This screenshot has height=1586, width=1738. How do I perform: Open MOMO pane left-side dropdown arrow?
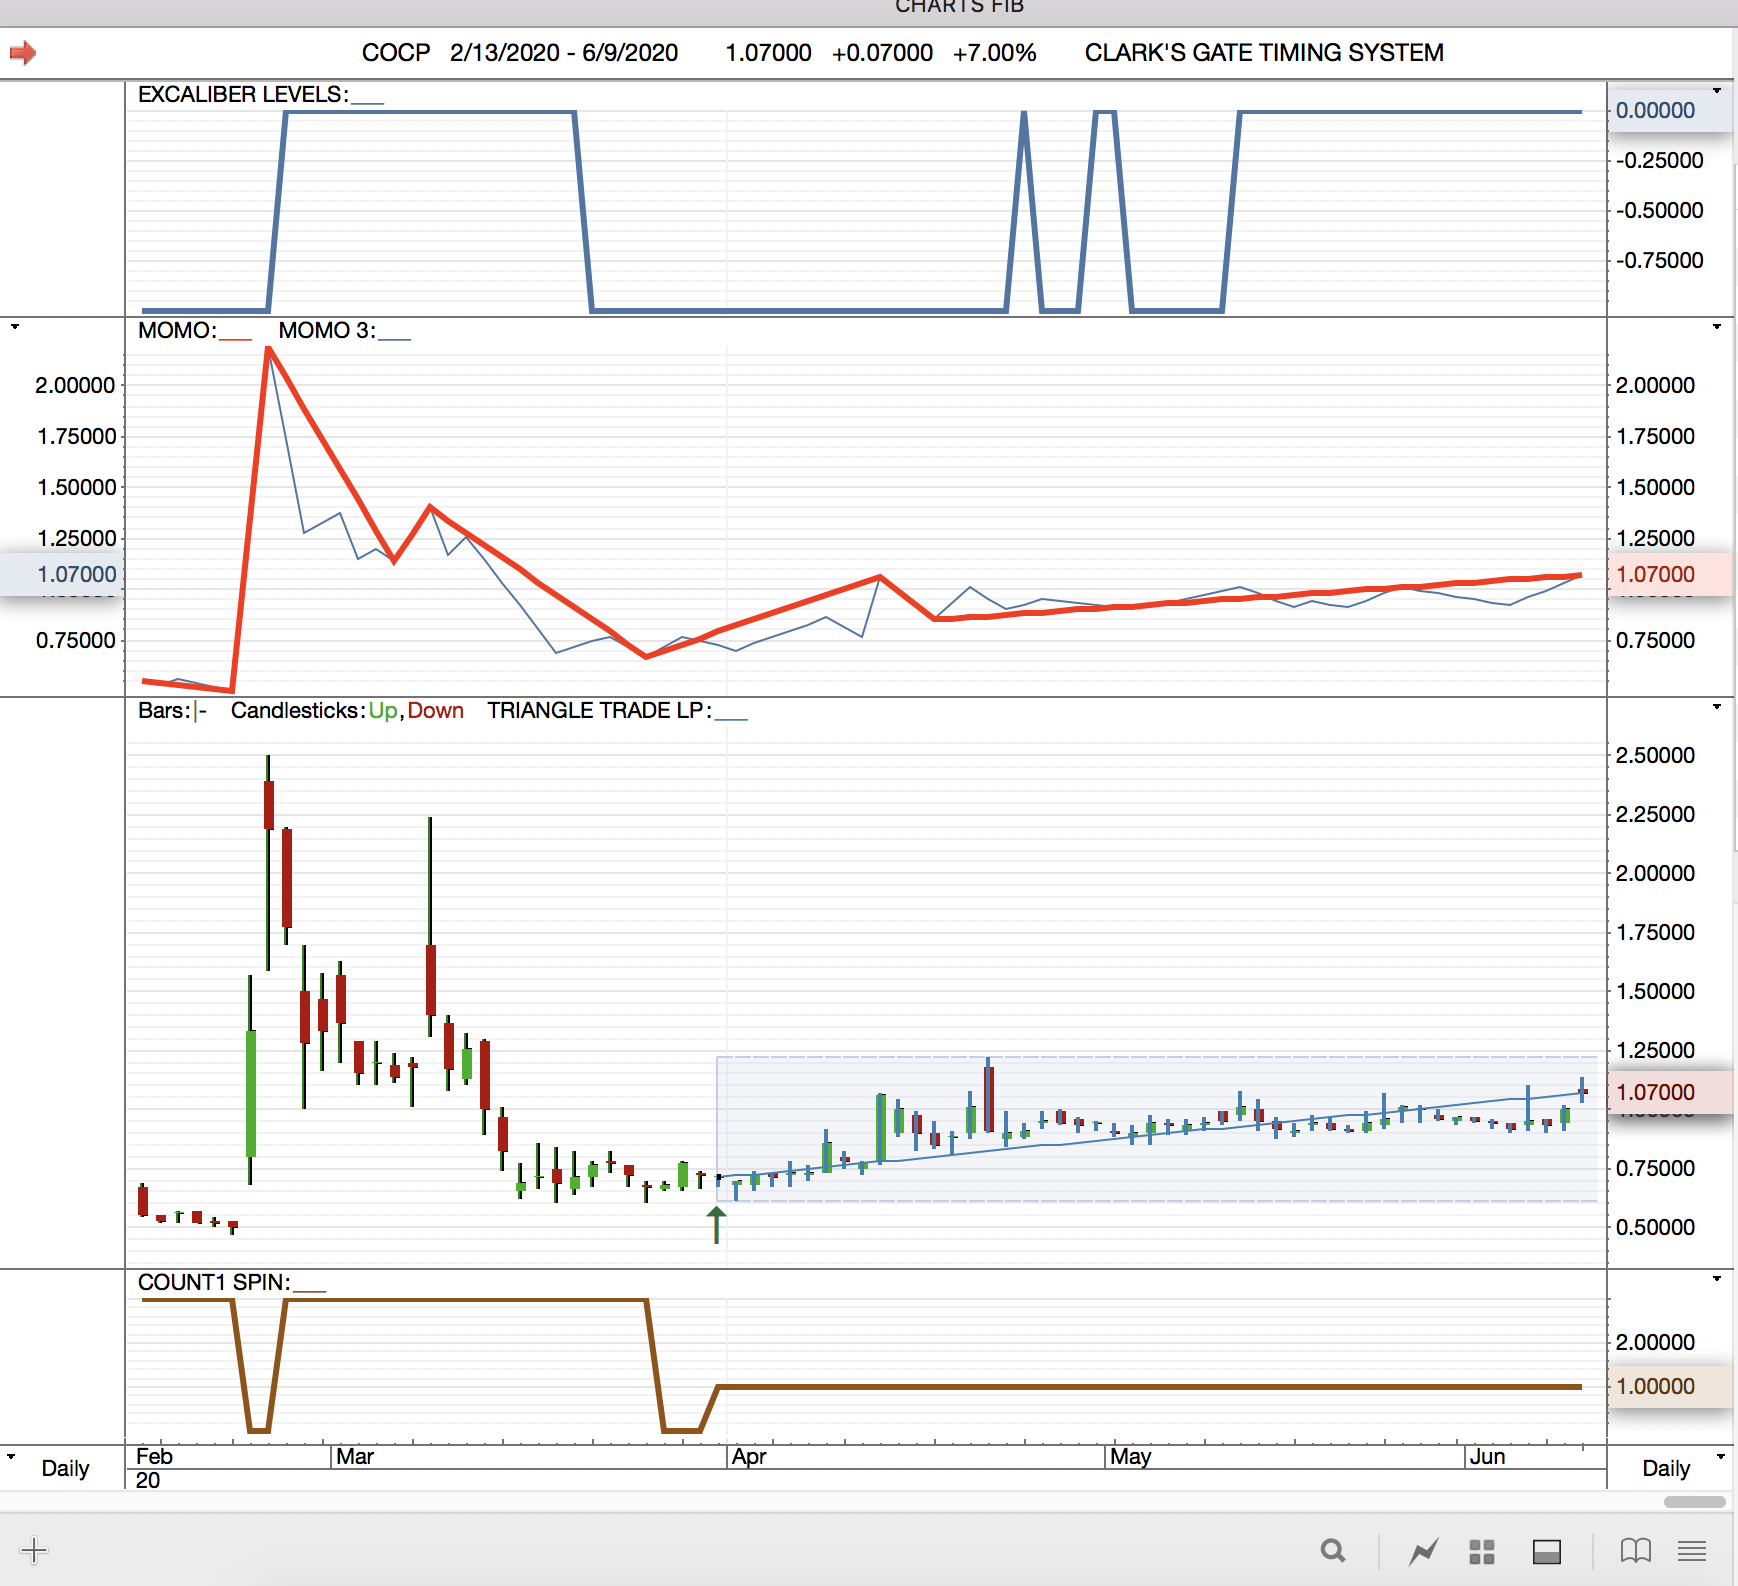tap(14, 327)
